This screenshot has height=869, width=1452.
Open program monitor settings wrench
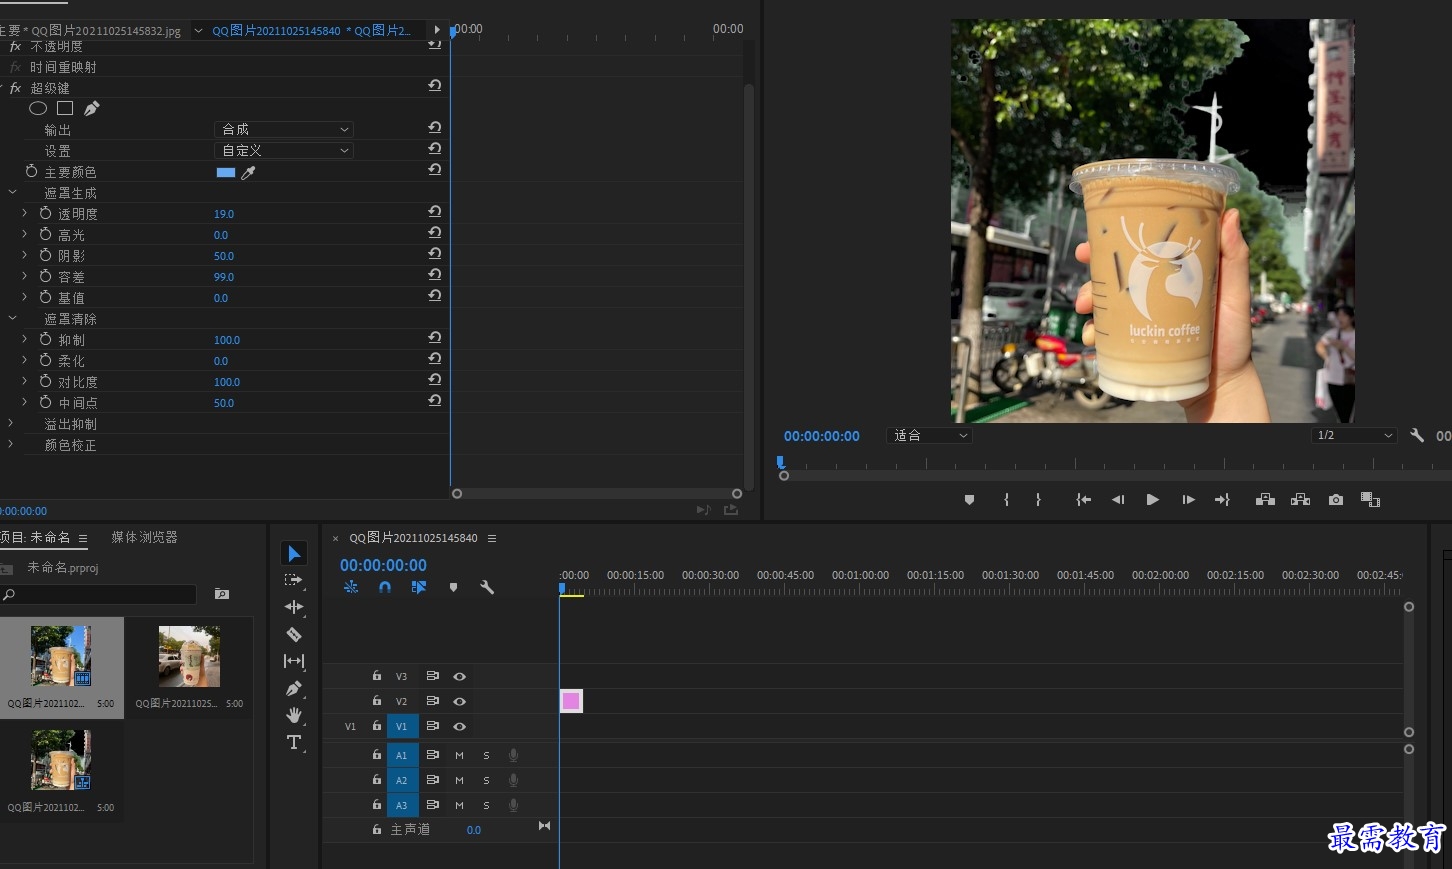coord(1417,435)
